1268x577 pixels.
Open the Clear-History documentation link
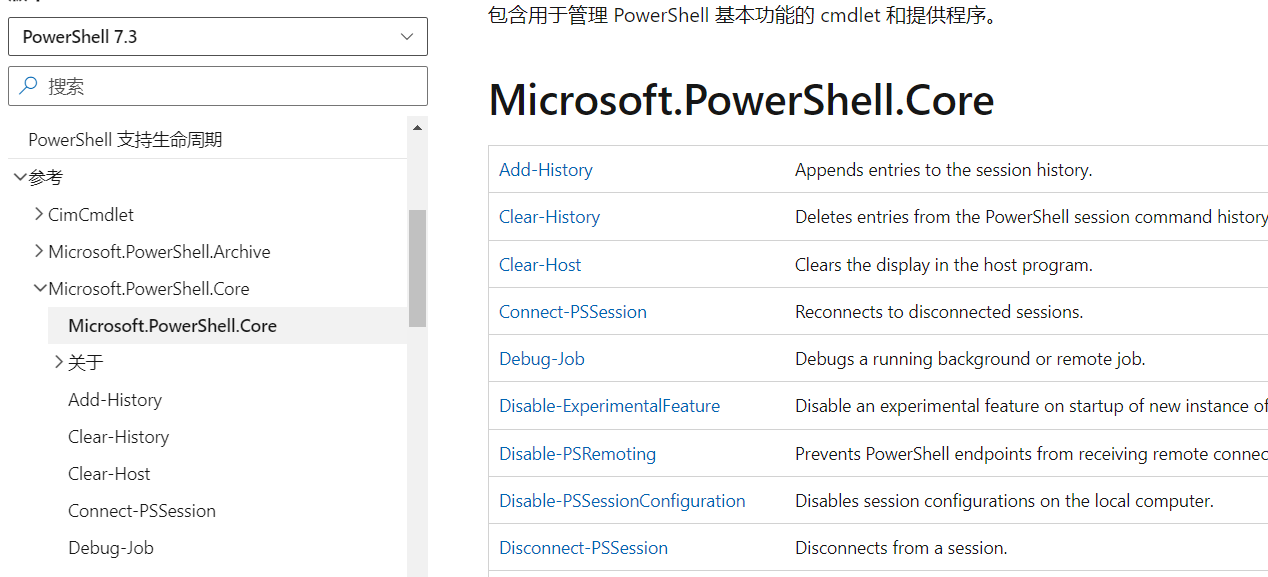click(x=549, y=216)
